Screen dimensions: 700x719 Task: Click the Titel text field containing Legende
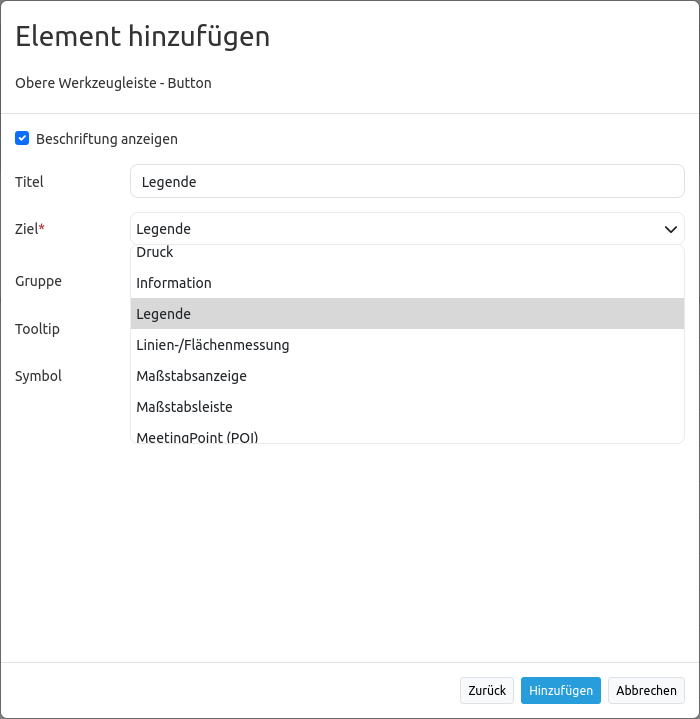[x=407, y=182]
